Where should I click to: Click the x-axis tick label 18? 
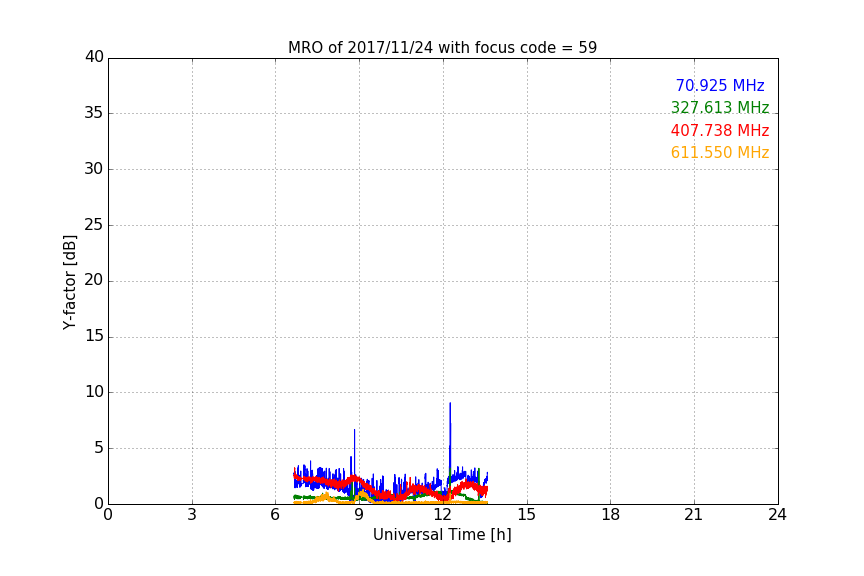tap(611, 515)
